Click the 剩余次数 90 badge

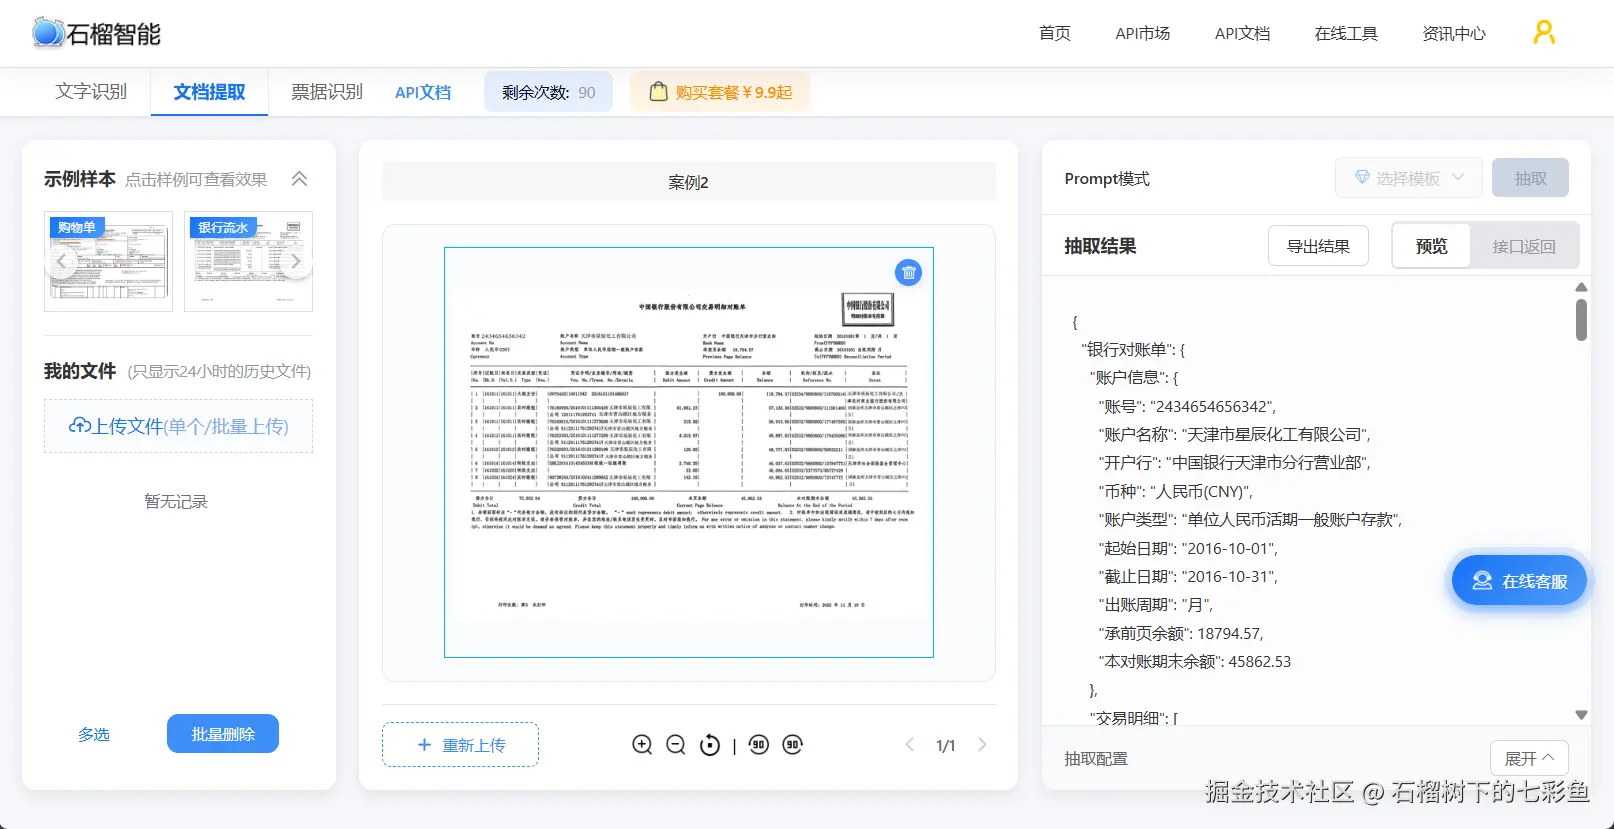(549, 92)
